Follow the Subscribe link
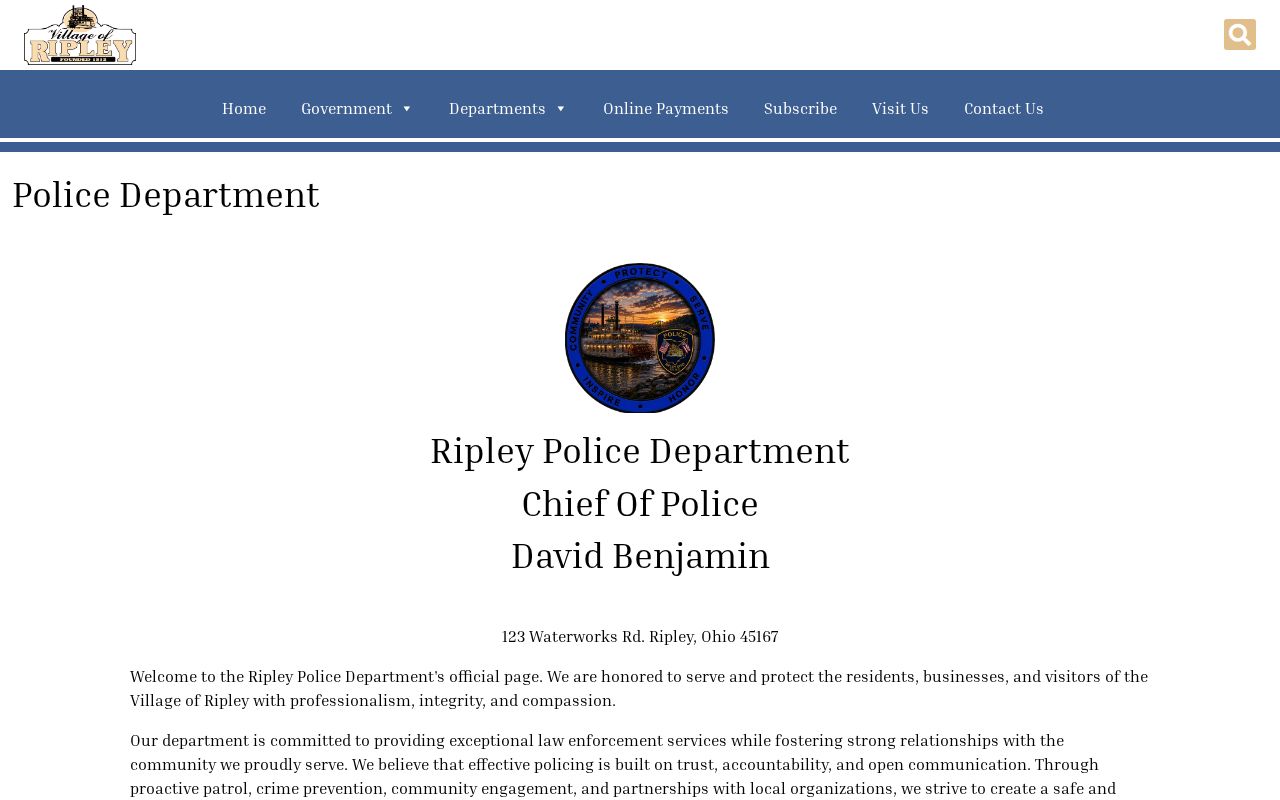 (x=800, y=108)
